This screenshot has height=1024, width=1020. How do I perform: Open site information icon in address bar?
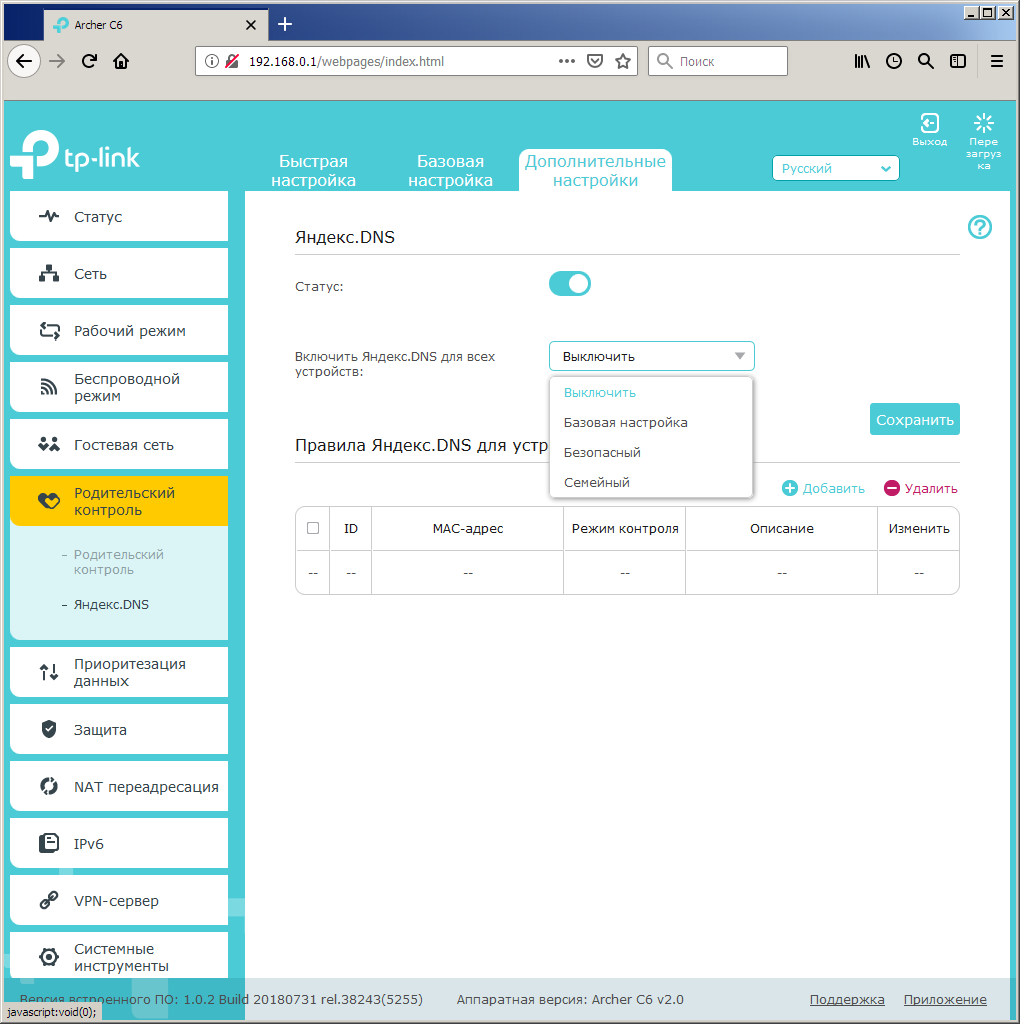212,61
